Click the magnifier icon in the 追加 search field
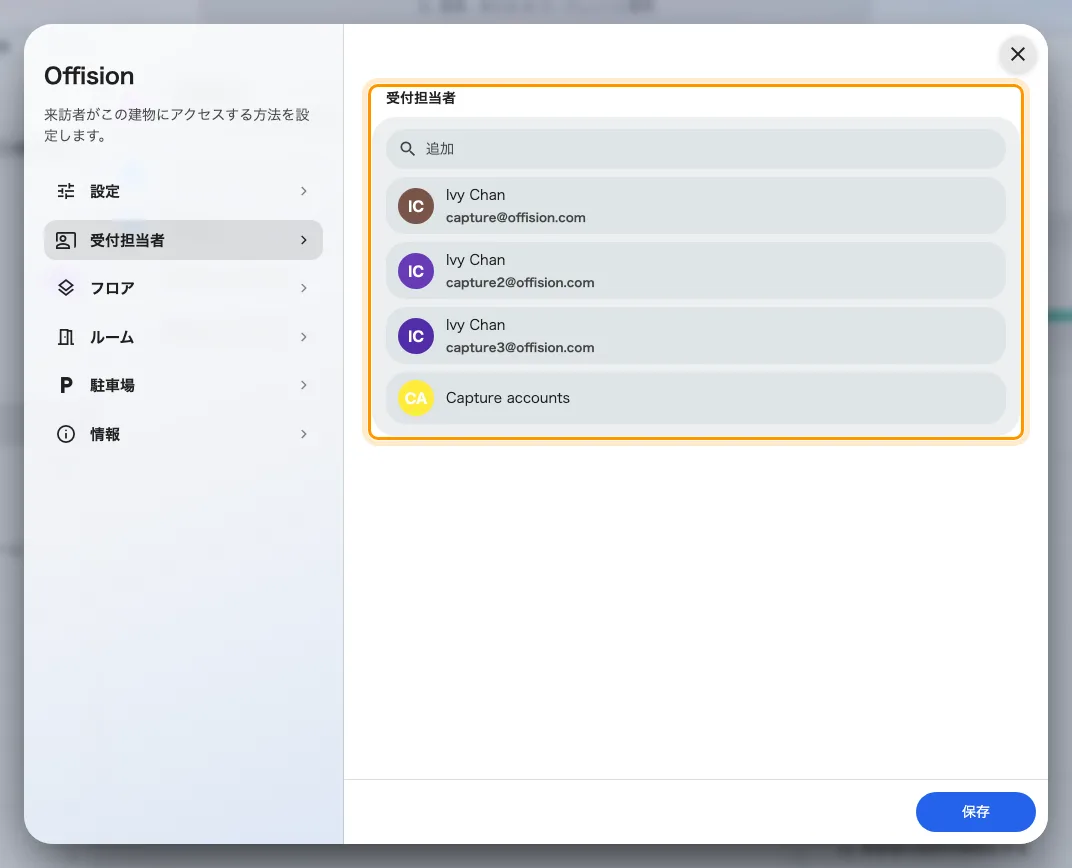 407,149
